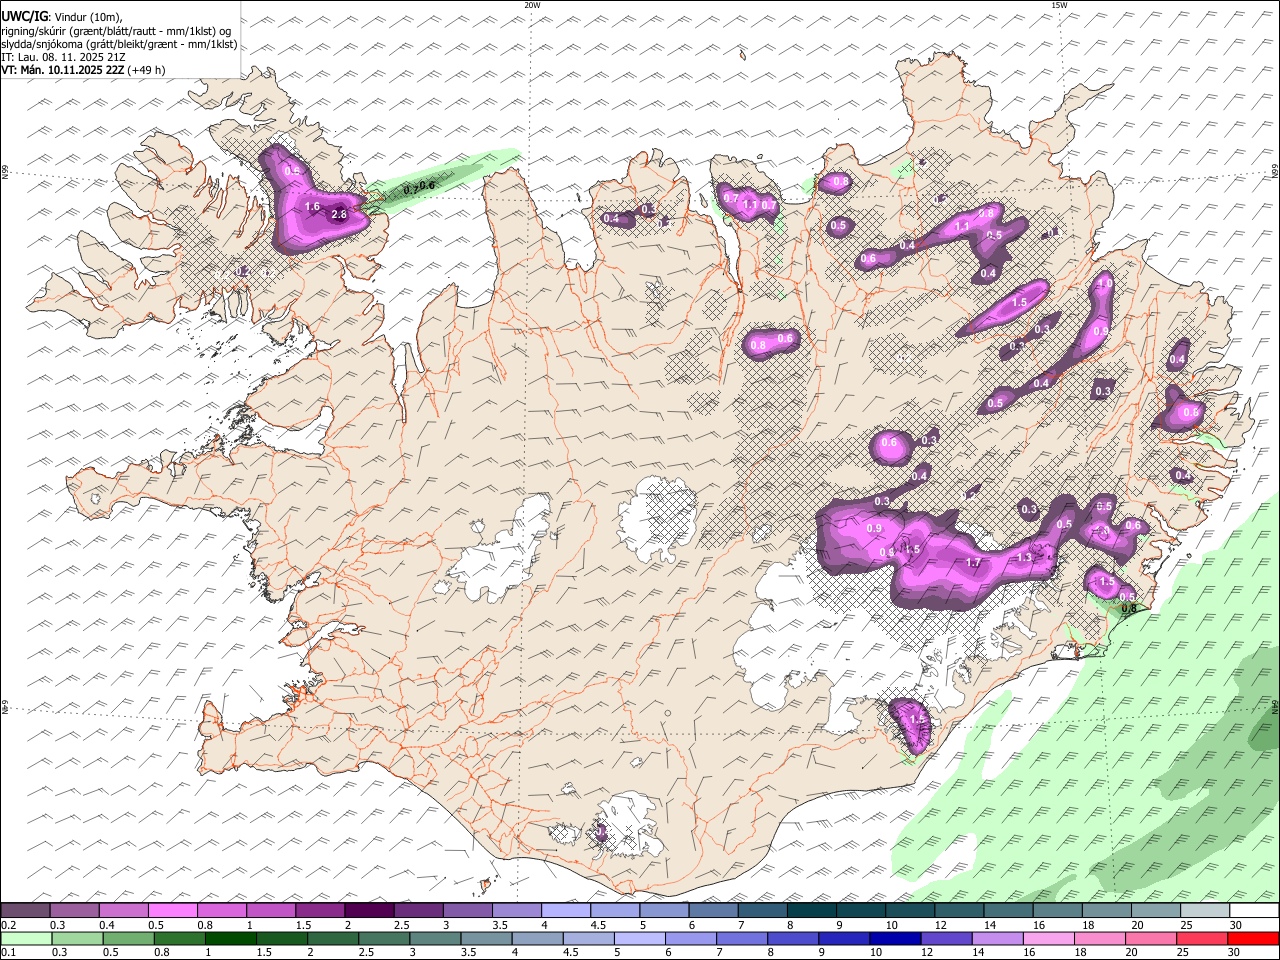The width and height of the screenshot is (1280, 960).
Task: Click the bright red swatch ending the rain scale
Action: click(1253, 938)
